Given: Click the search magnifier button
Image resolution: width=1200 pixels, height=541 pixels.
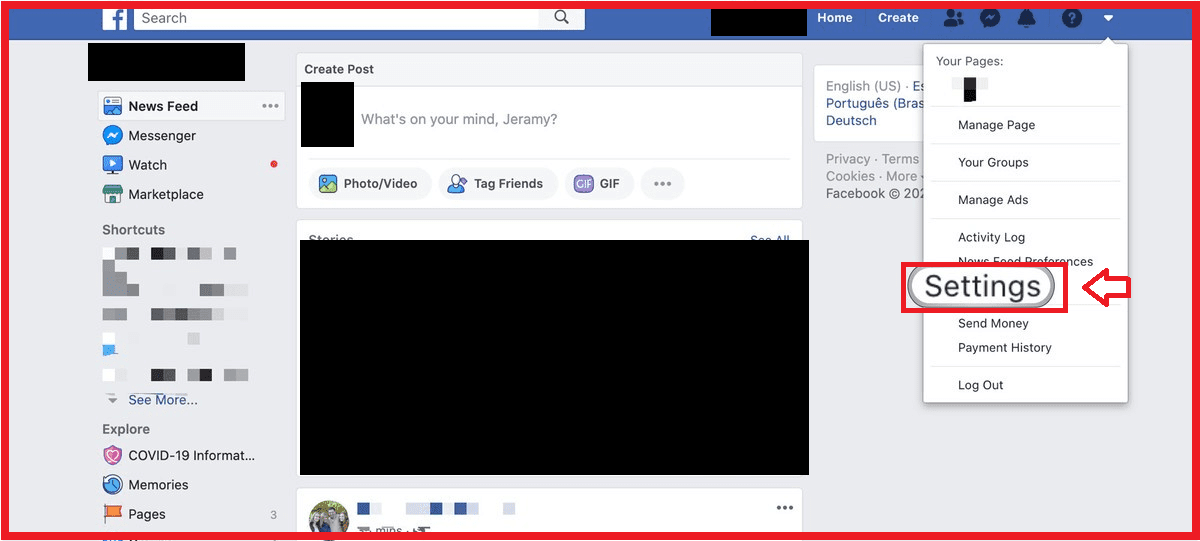Looking at the screenshot, I should 562,18.
